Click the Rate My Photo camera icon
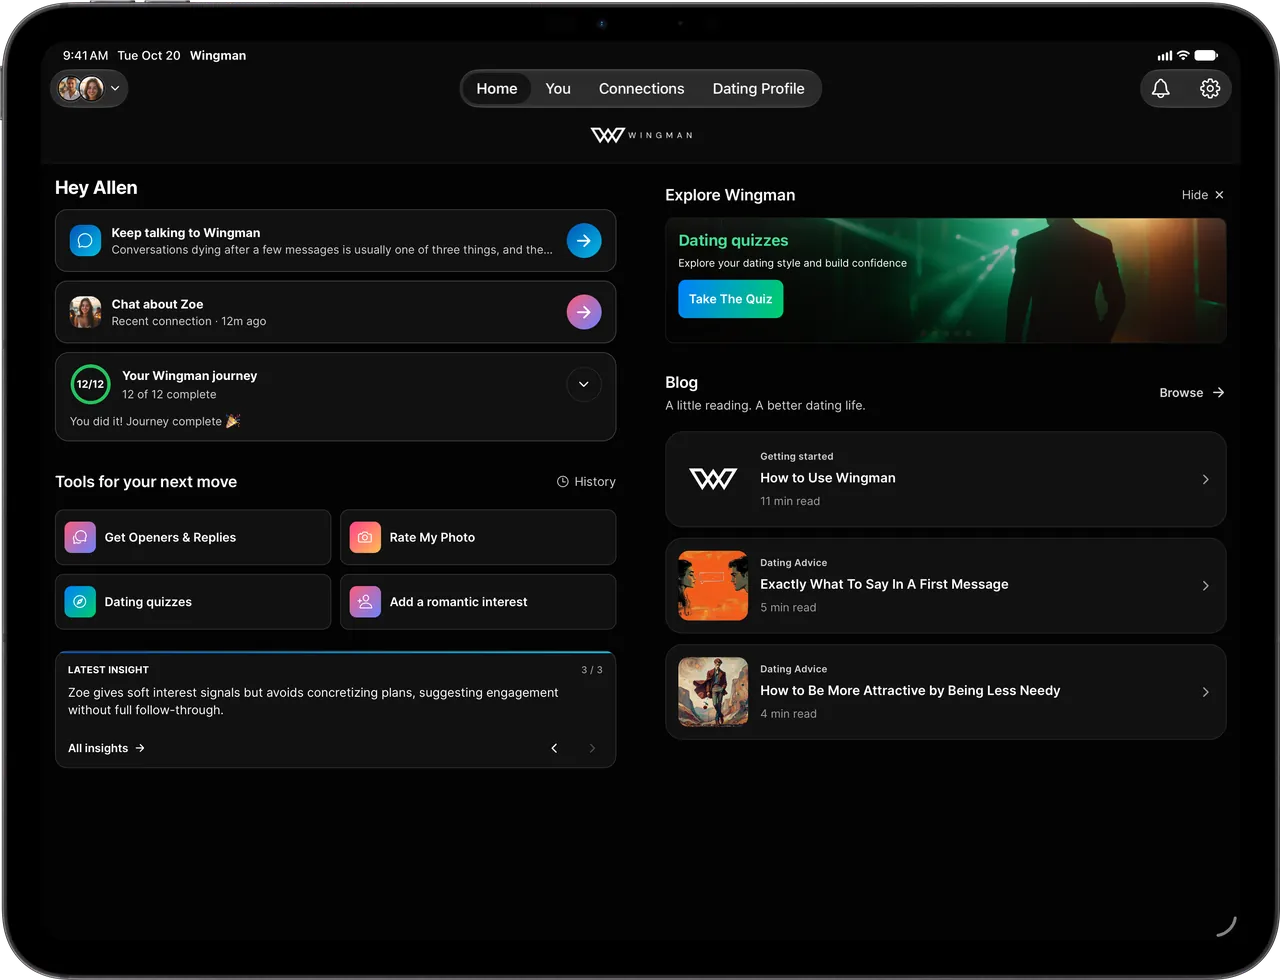Screen dimensions: 1280x980 (x=365, y=537)
